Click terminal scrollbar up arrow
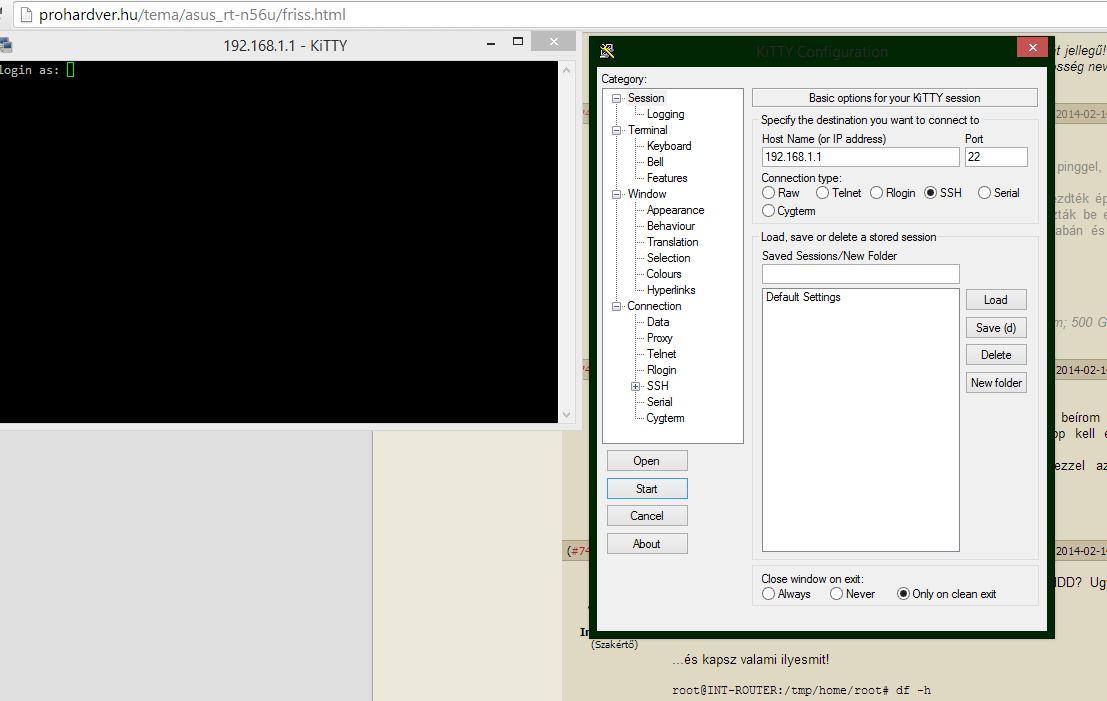The height and width of the screenshot is (701, 1107). pos(566,70)
